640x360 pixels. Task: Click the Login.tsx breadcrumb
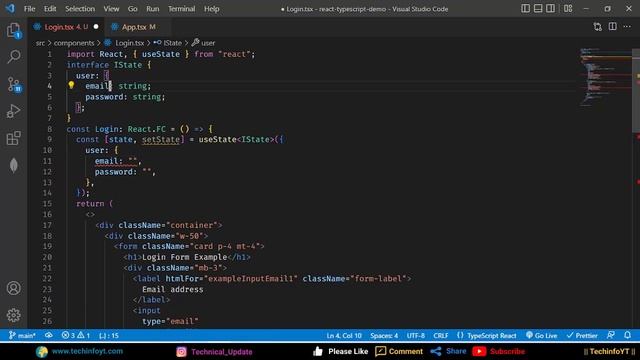pyautogui.click(x=130, y=43)
